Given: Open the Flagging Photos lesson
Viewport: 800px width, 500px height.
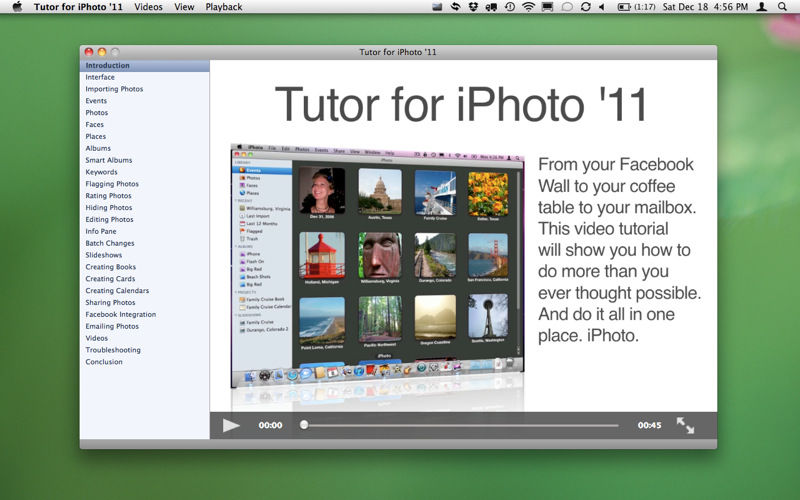Looking at the screenshot, I should (144, 184).
